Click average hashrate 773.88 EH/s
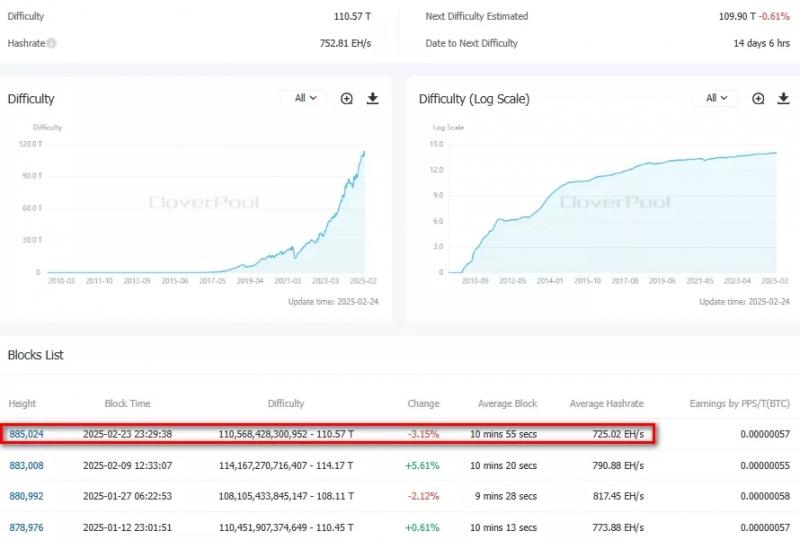Image resolution: width=800 pixels, height=540 pixels. (618, 527)
